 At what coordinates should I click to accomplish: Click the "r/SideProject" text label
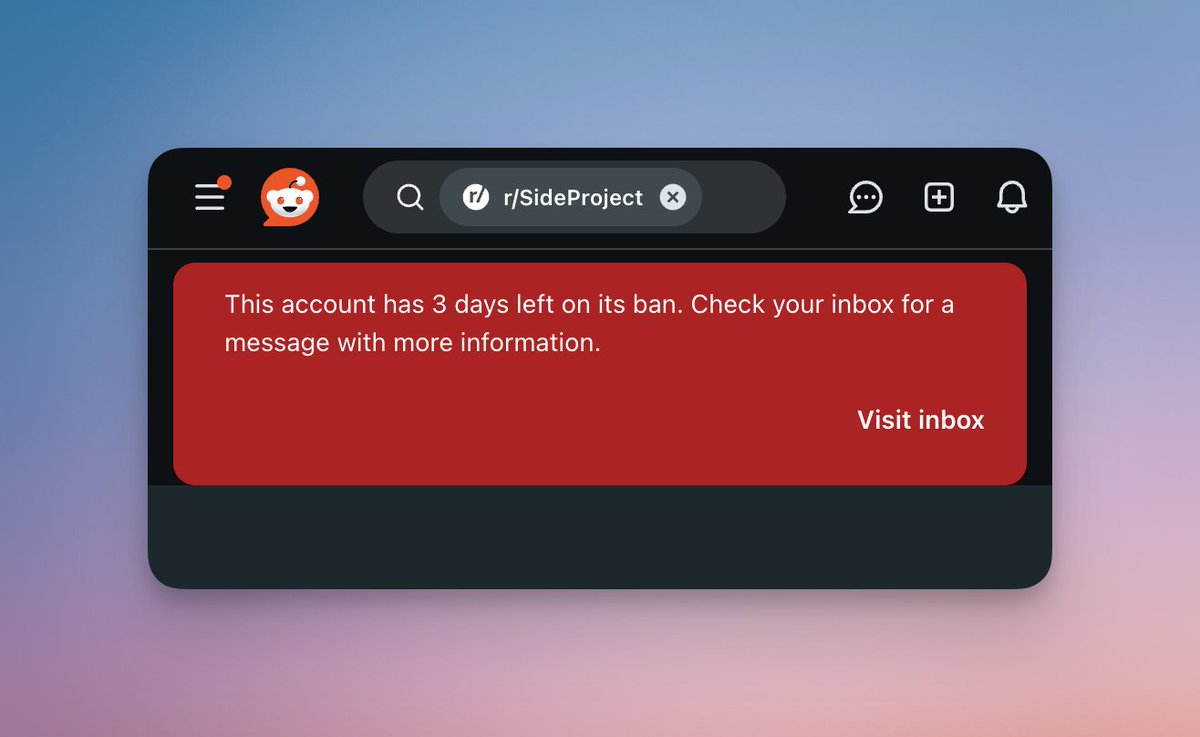(573, 197)
